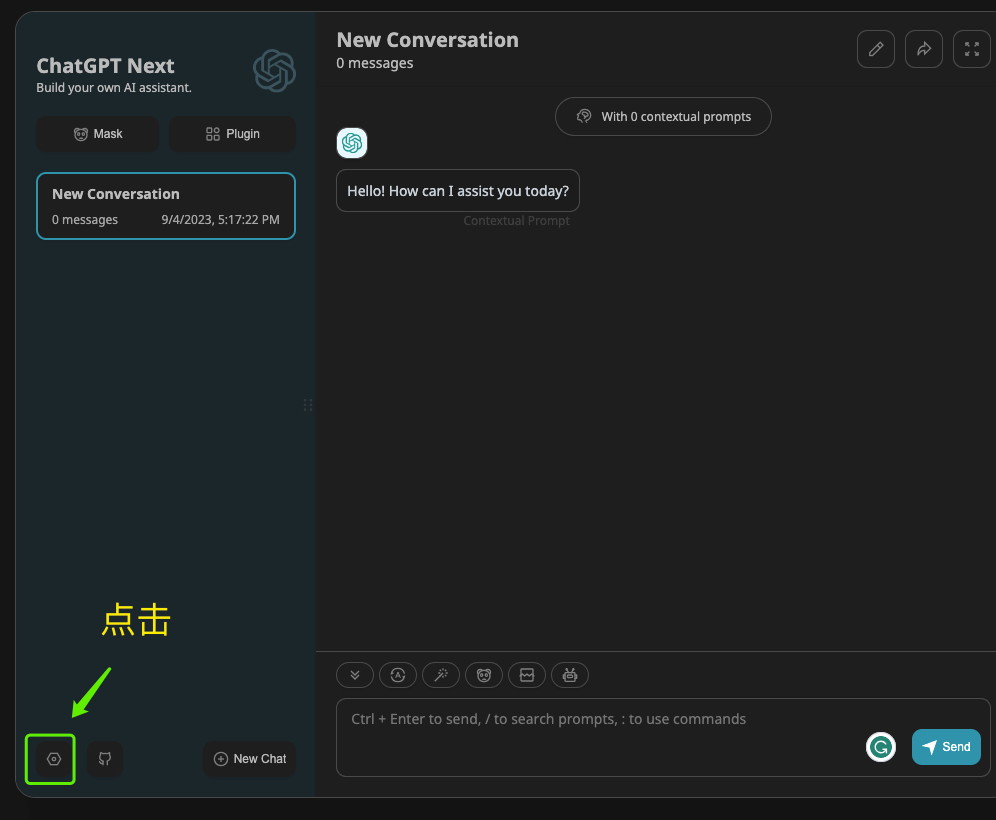This screenshot has height=820, width=996.
Task: Click the Send button
Action: (x=946, y=747)
